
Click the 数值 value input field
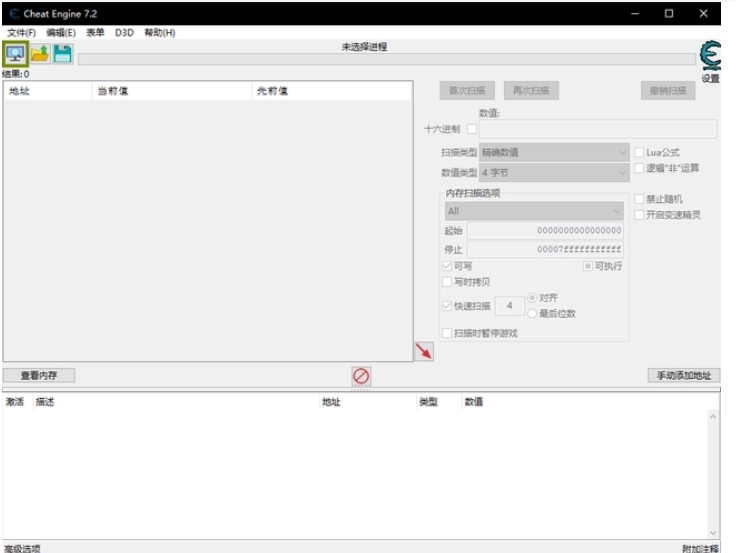[598, 129]
